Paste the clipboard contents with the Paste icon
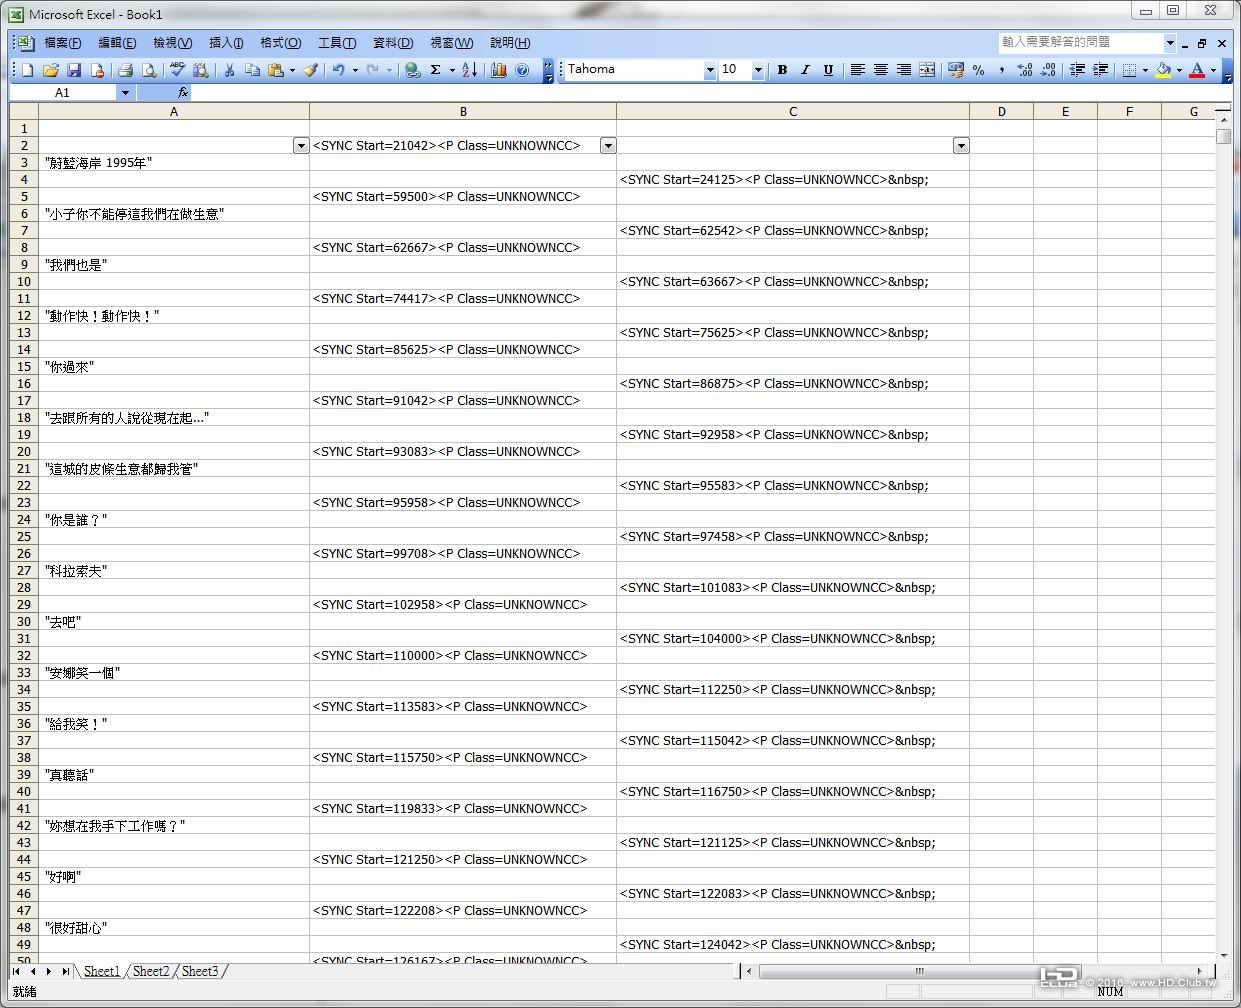 (275, 70)
